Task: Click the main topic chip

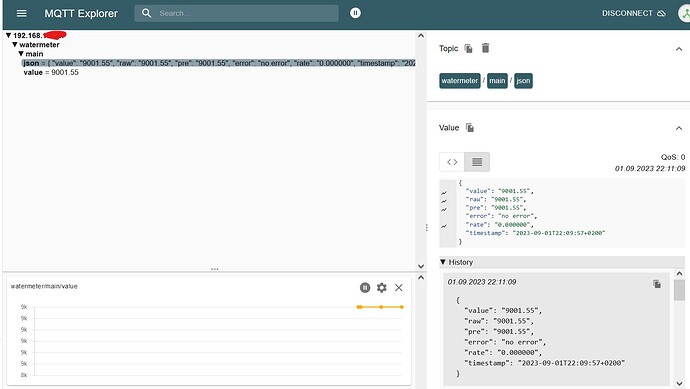Action: coord(497,81)
